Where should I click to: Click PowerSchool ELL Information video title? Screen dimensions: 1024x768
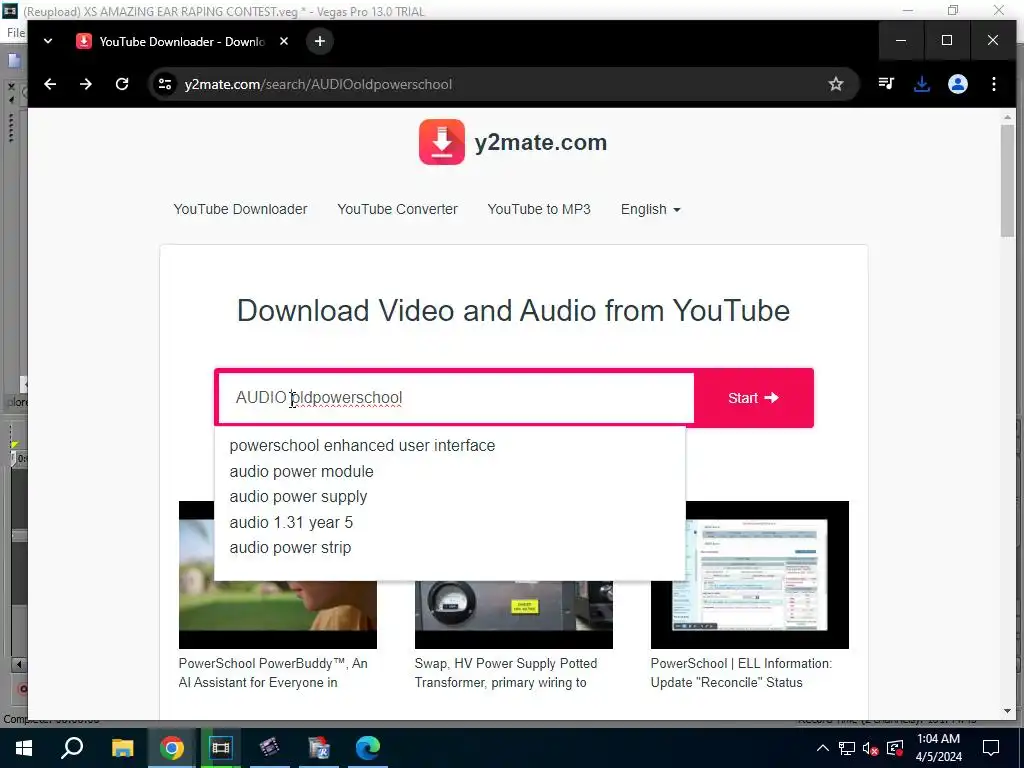coord(741,673)
